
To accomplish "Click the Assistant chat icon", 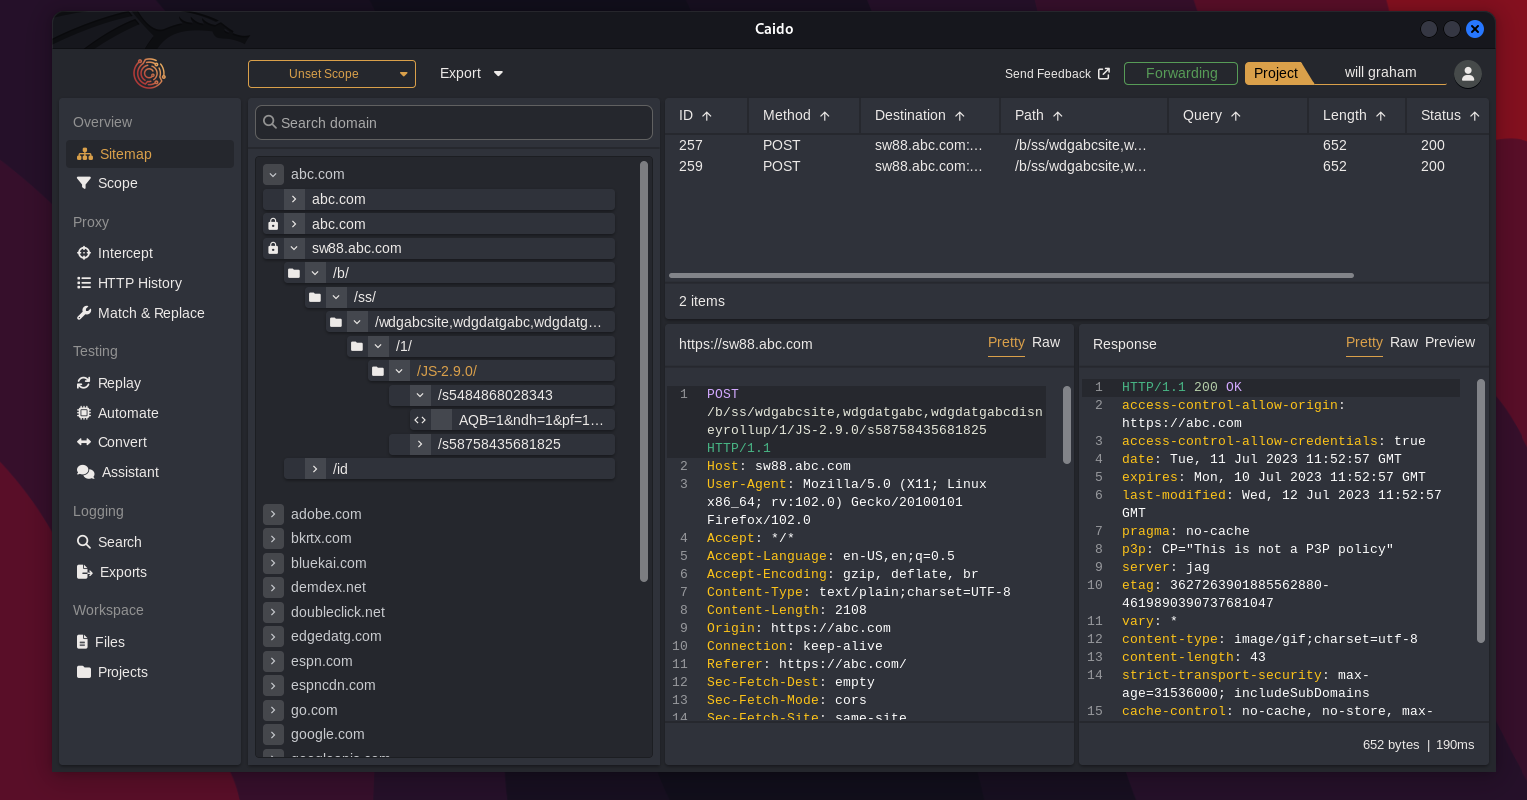I will coord(85,472).
